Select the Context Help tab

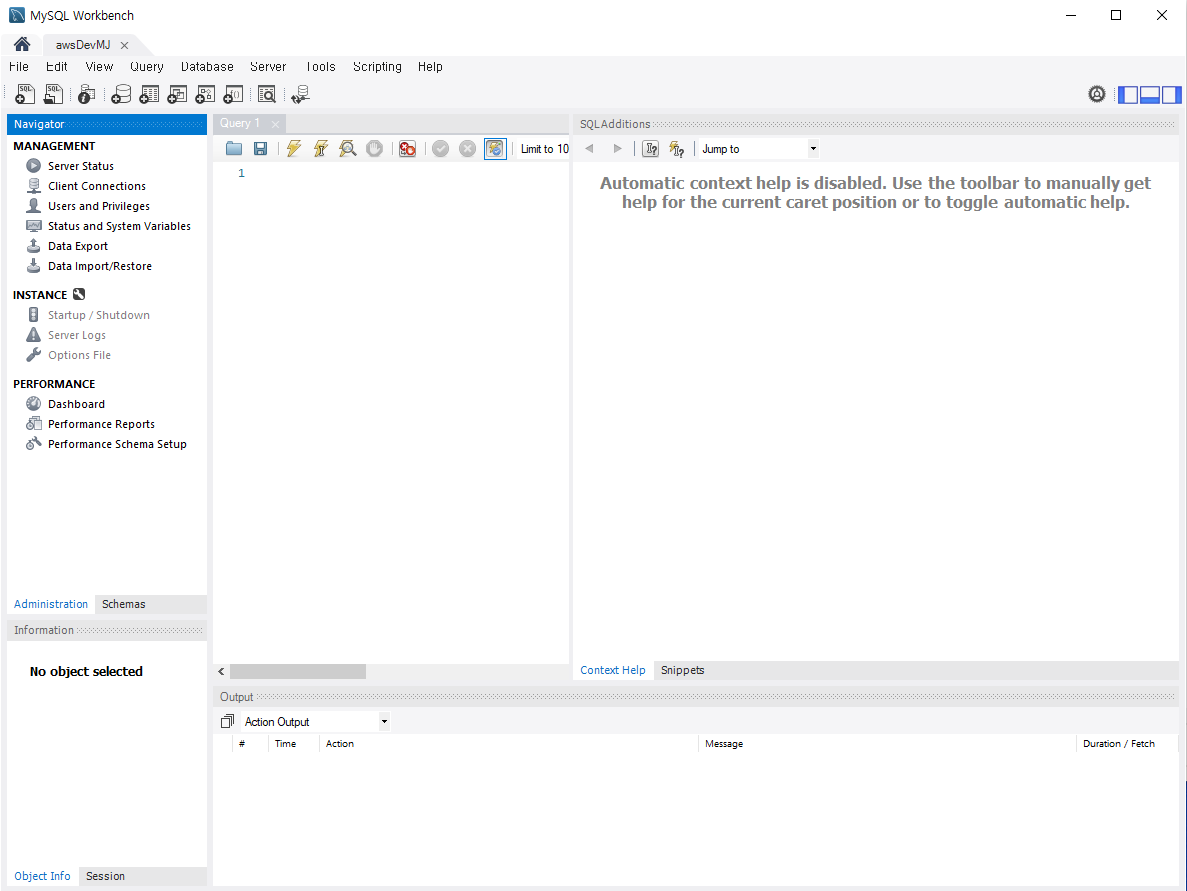pyautogui.click(x=612, y=670)
